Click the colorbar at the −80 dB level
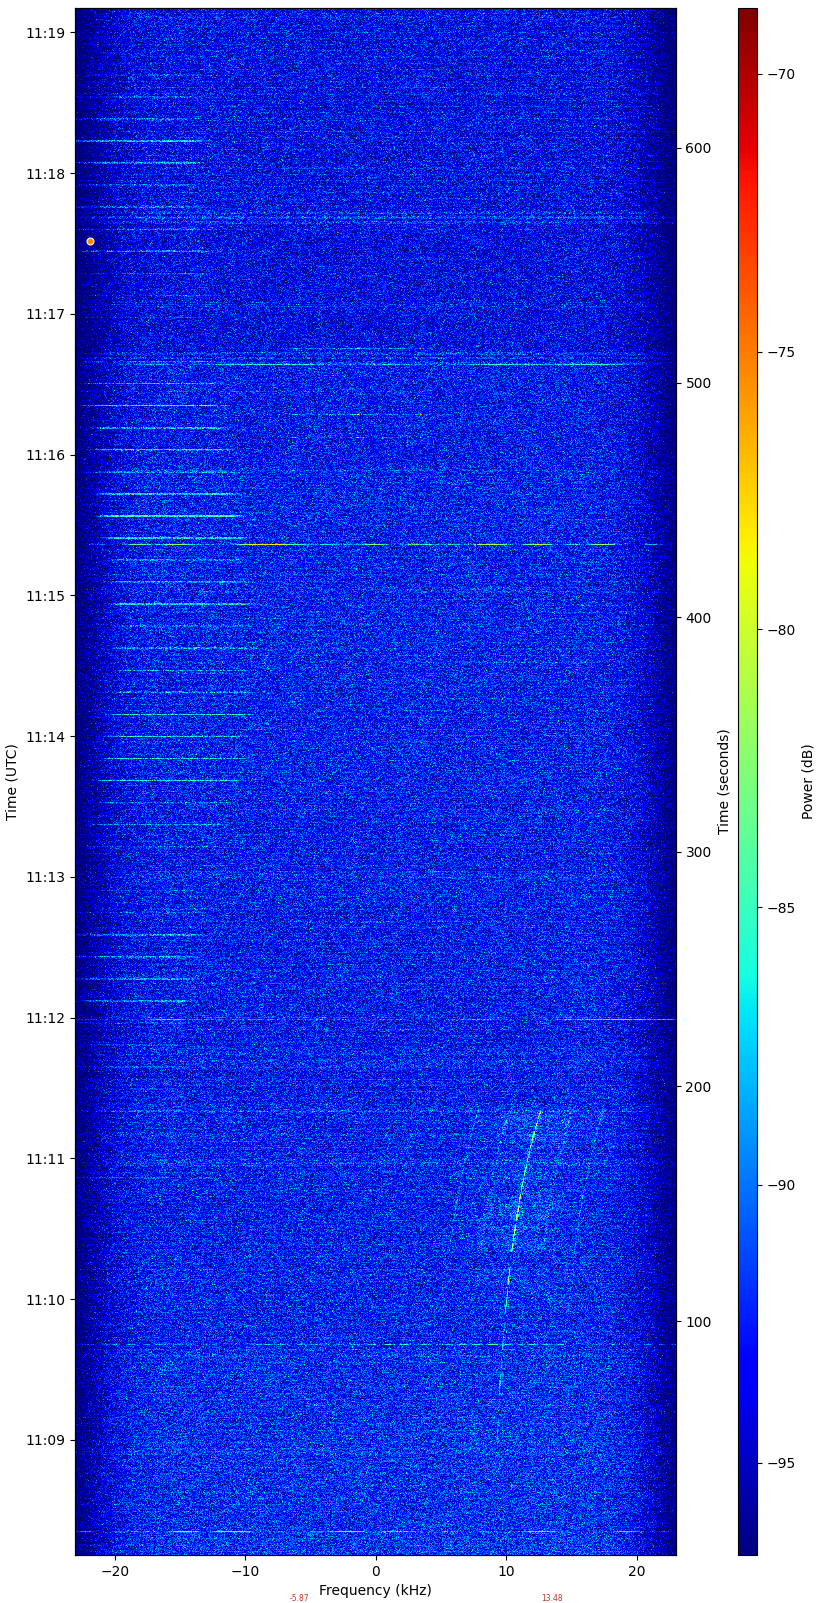Screen dimensions: 832x1603 click(x=748, y=630)
